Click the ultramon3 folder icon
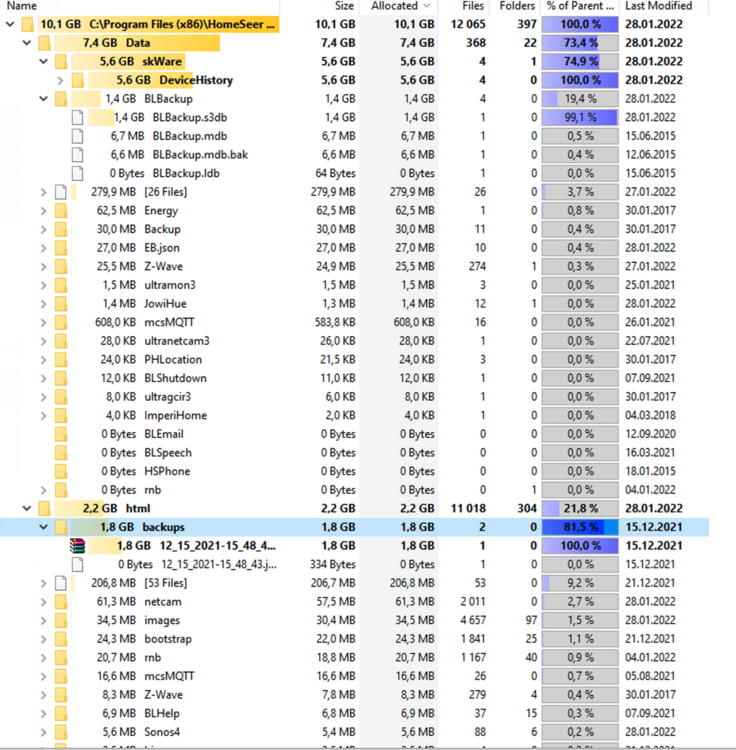Image resolution: width=736 pixels, height=750 pixels. pyautogui.click(x=61, y=285)
